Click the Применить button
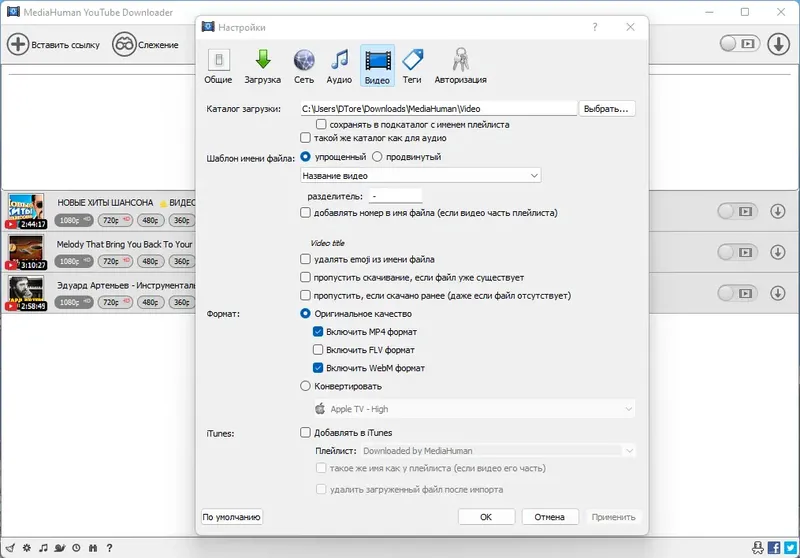Image resolution: width=800 pixels, height=558 pixels. tap(614, 517)
